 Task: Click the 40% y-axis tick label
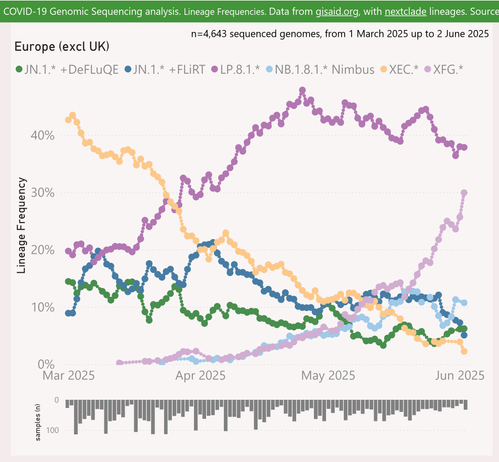point(42,135)
